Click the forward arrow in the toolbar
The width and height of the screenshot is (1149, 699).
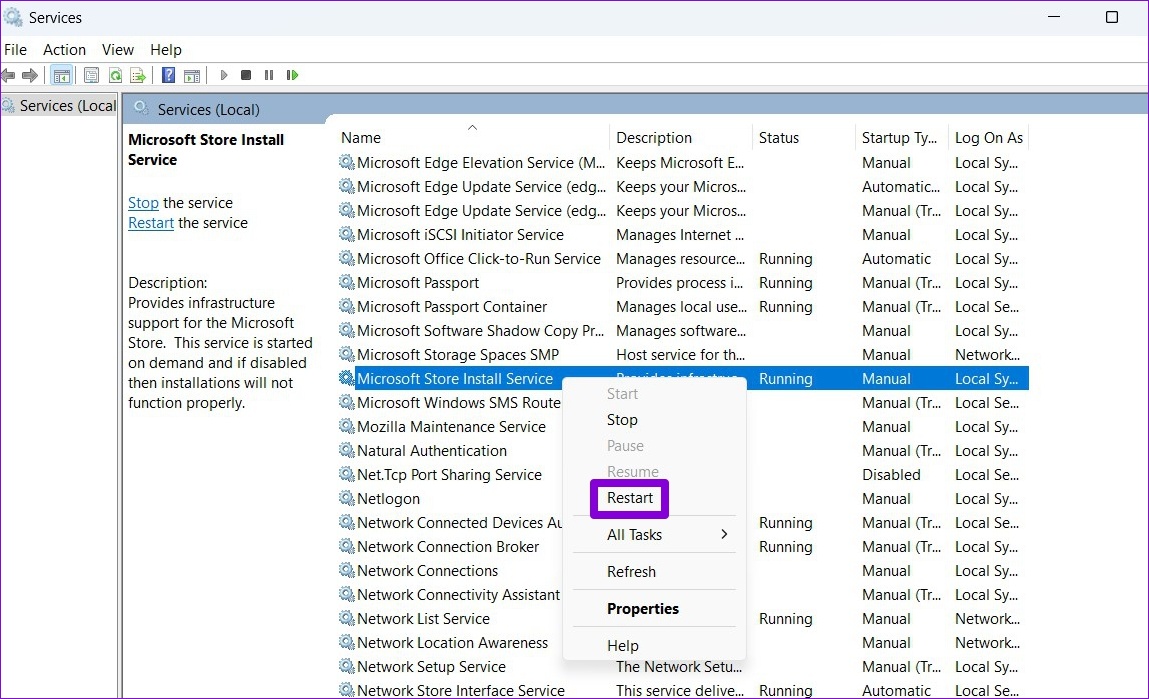pyautogui.click(x=30, y=75)
